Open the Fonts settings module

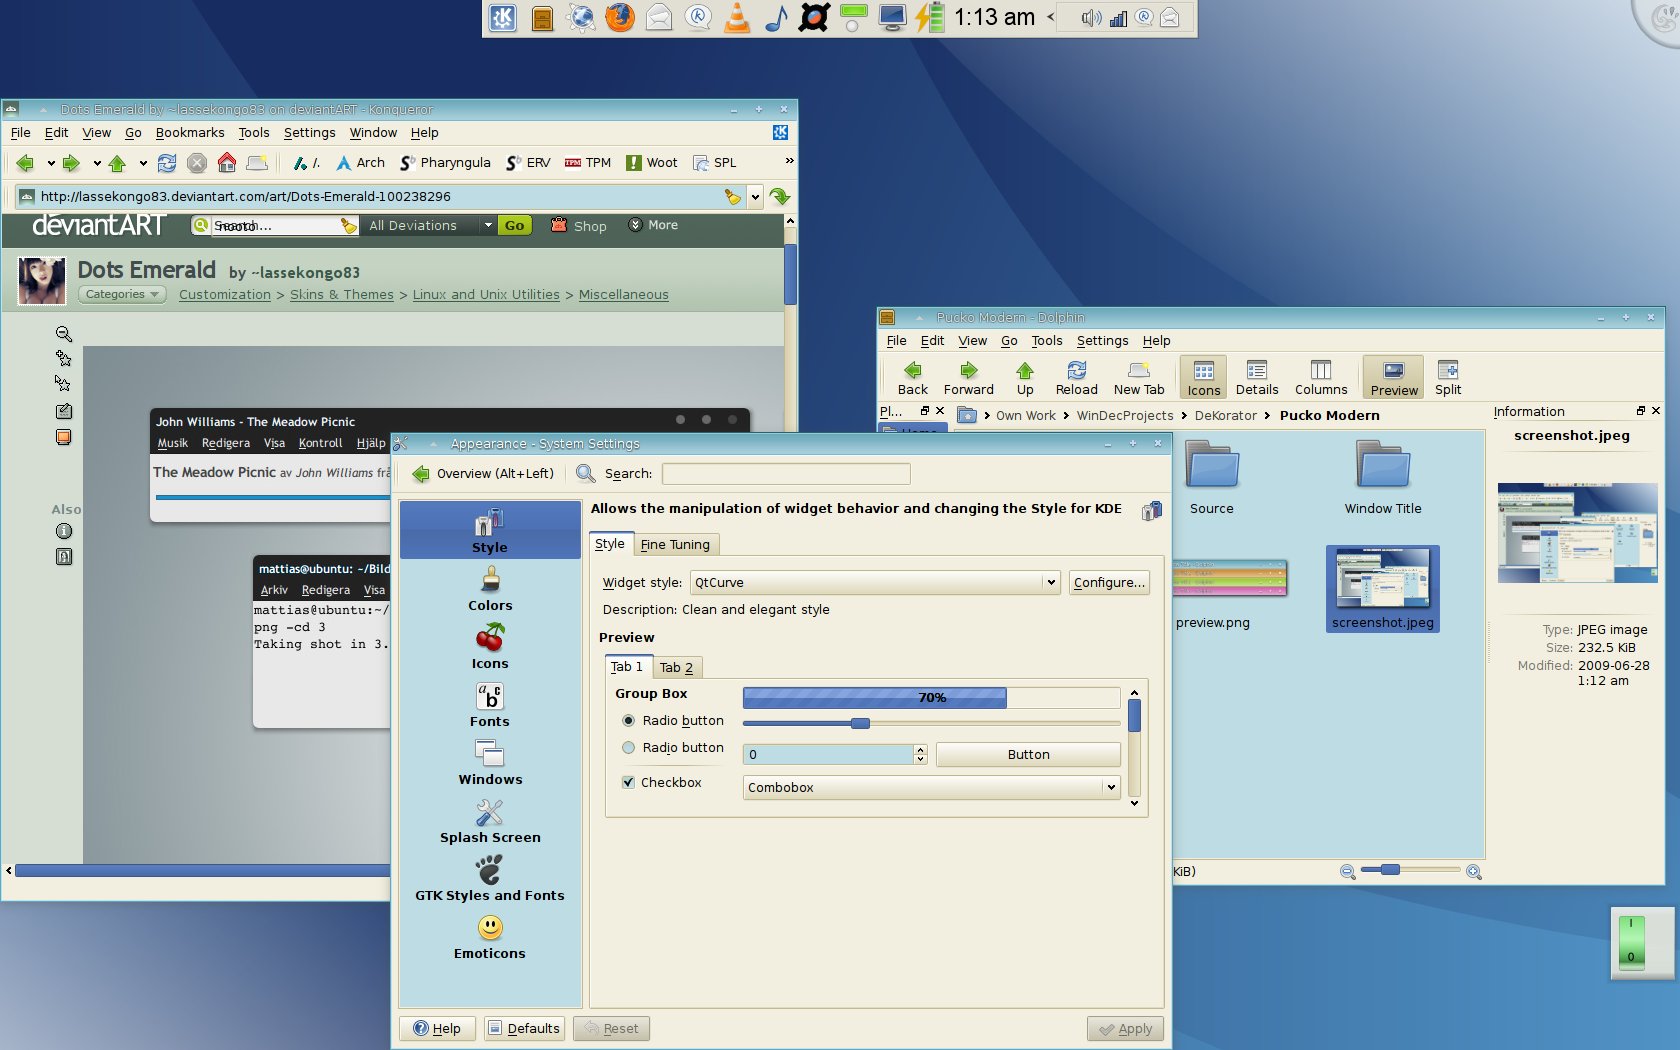tap(490, 704)
